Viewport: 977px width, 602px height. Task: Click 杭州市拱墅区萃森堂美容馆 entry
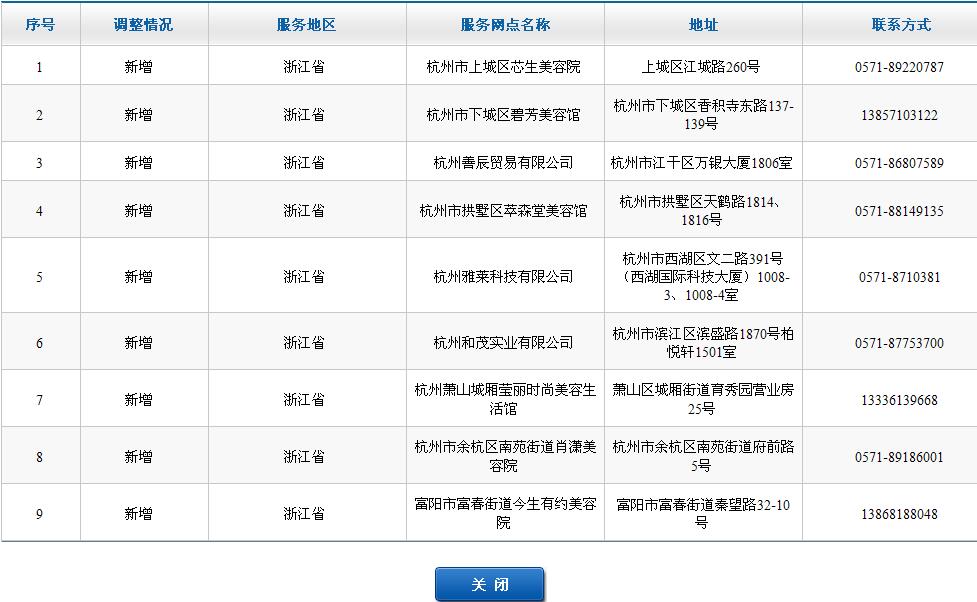[503, 211]
